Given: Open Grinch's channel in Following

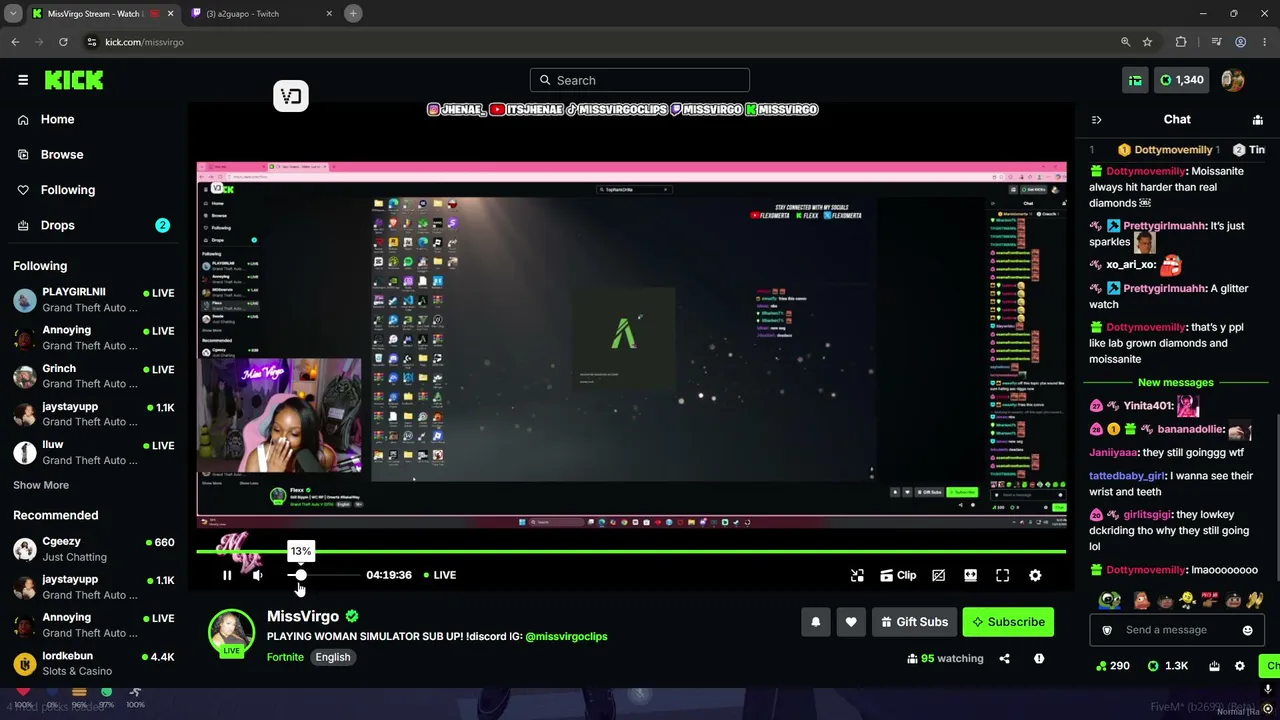Looking at the screenshot, I should tap(93, 376).
